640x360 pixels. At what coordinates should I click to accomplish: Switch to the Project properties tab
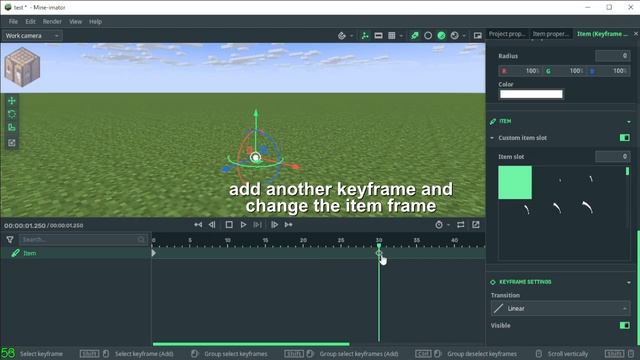[507, 34]
